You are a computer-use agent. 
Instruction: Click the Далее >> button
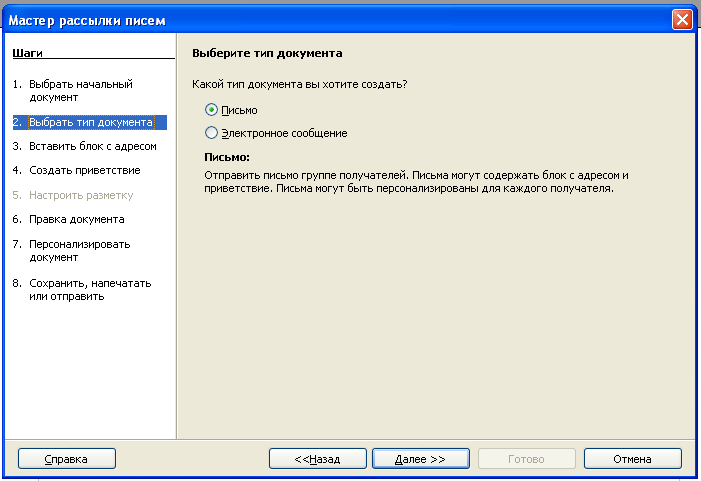[x=421, y=459]
